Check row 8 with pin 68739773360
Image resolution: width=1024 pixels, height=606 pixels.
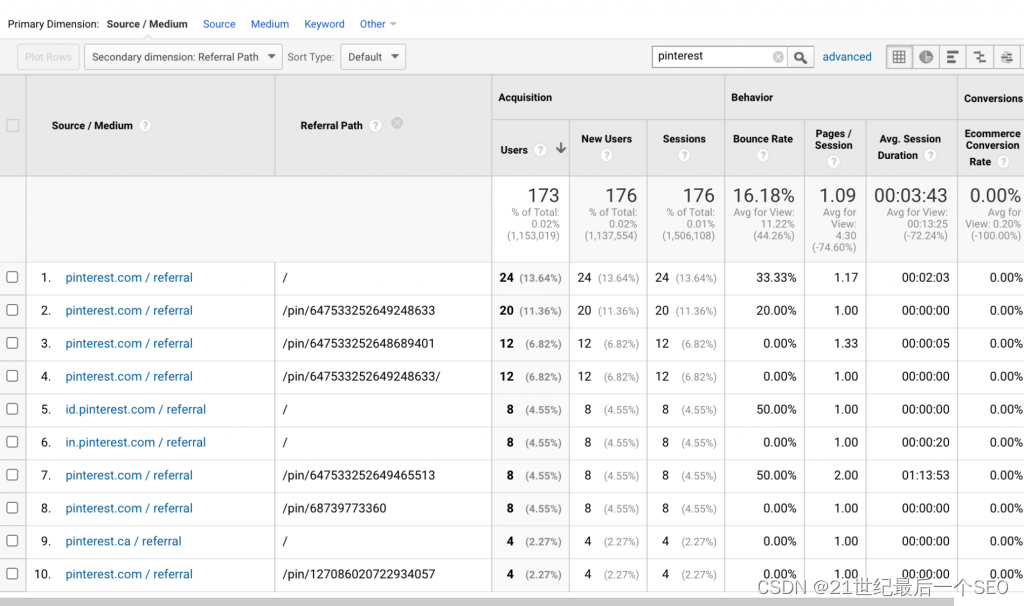click(12, 508)
